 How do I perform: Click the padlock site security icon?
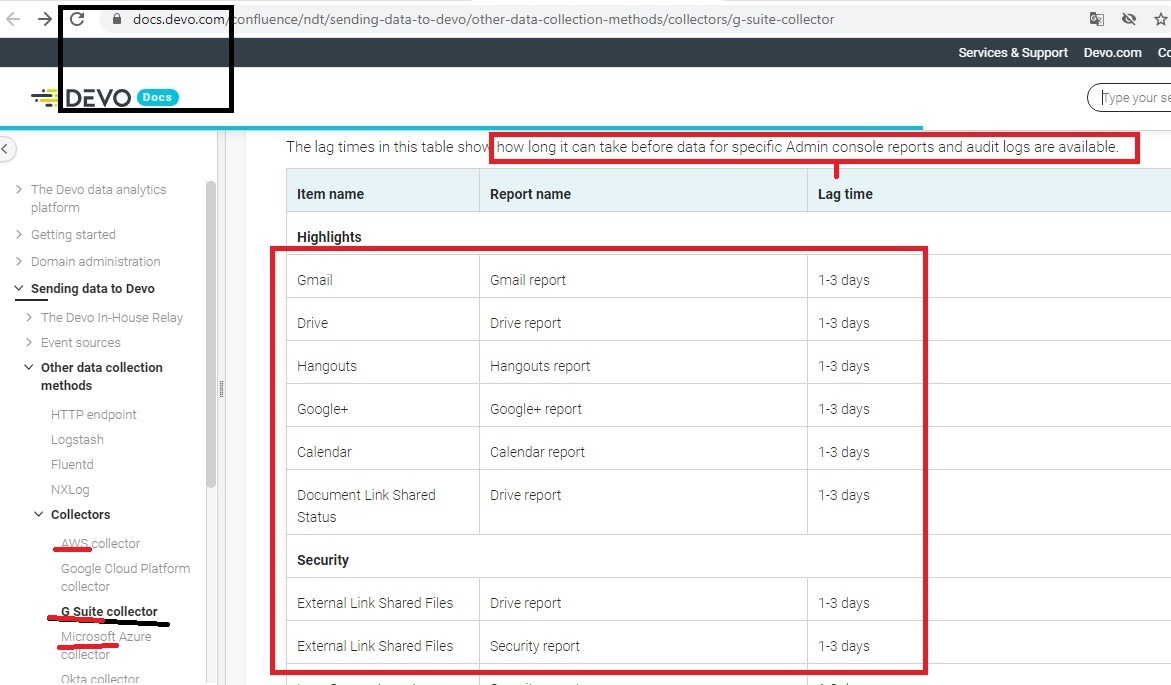(117, 19)
